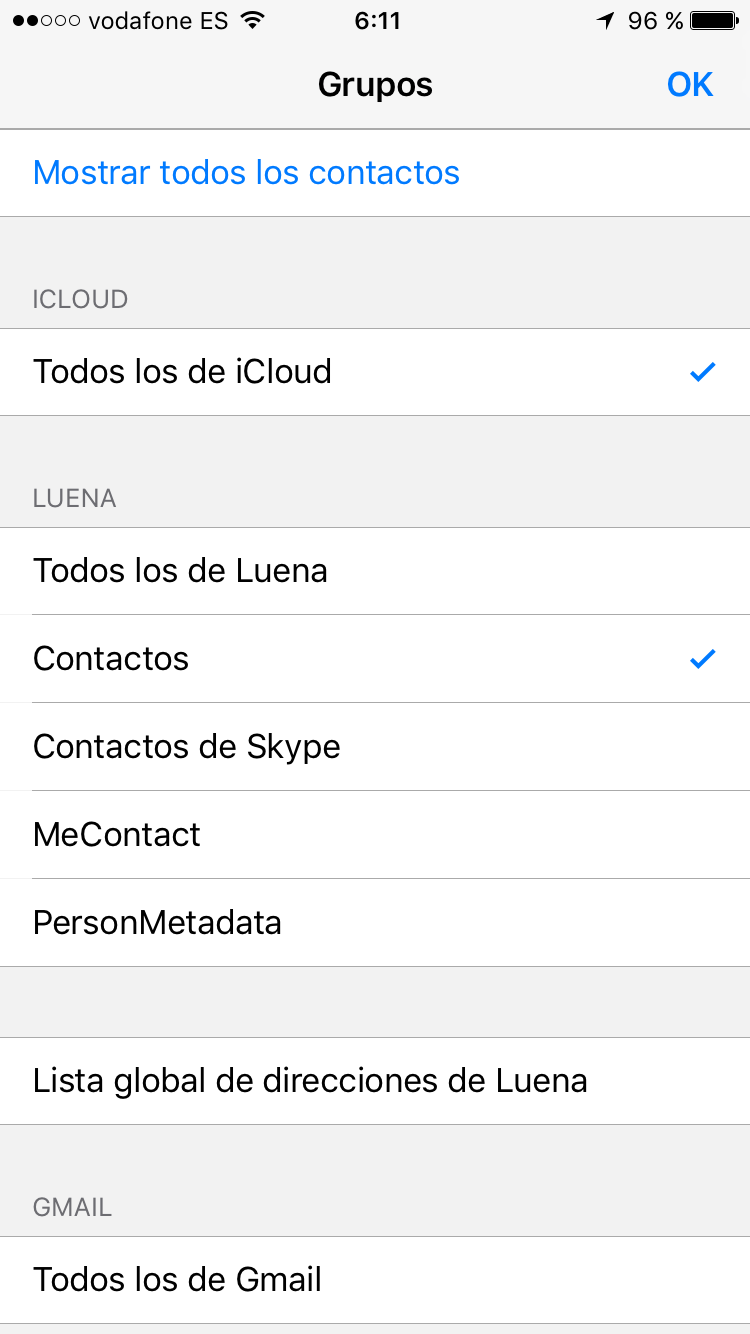The width and height of the screenshot is (750, 1334).
Task: Enable the Todos los de Gmail group
Action: pos(177,1280)
